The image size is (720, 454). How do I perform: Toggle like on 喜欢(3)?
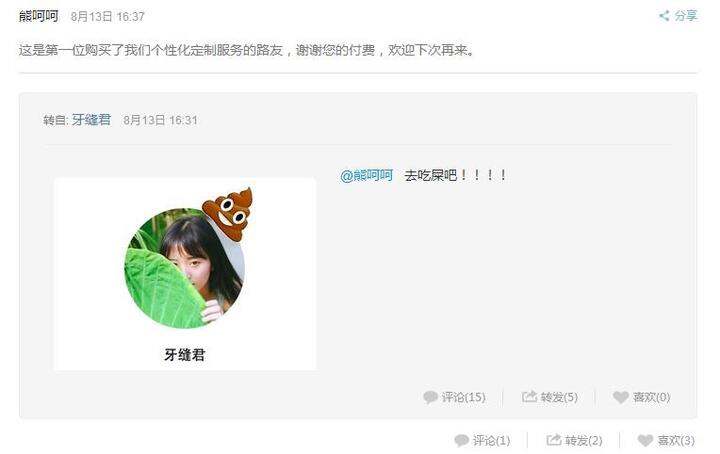click(666, 441)
